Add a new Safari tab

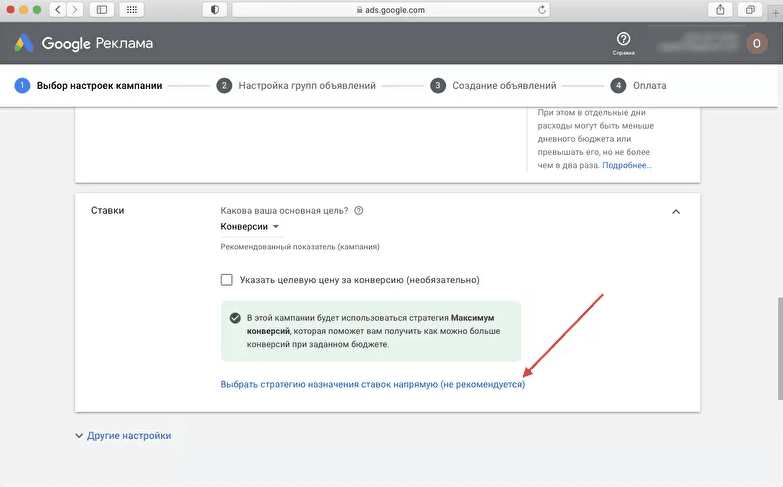coord(776,13)
